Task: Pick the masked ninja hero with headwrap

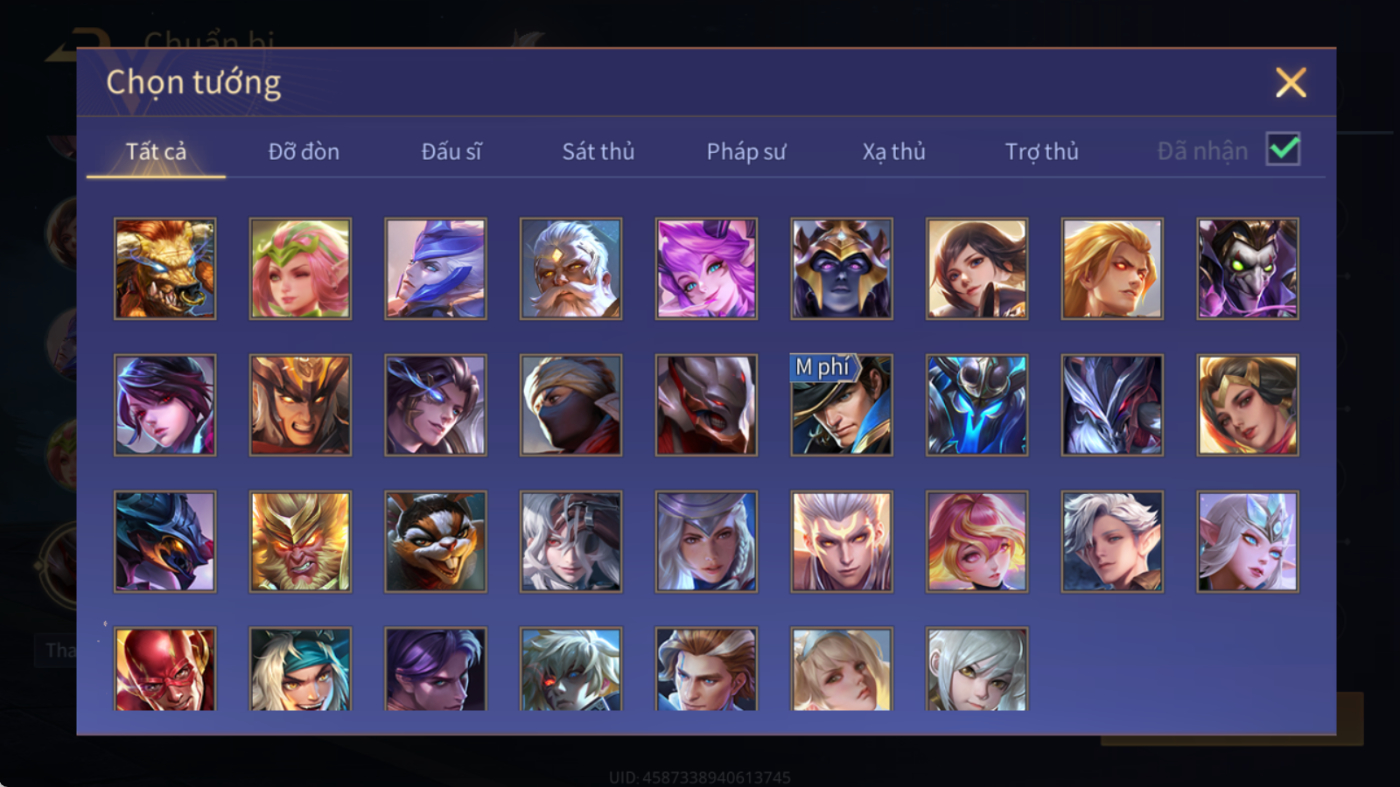Action: click(x=571, y=405)
